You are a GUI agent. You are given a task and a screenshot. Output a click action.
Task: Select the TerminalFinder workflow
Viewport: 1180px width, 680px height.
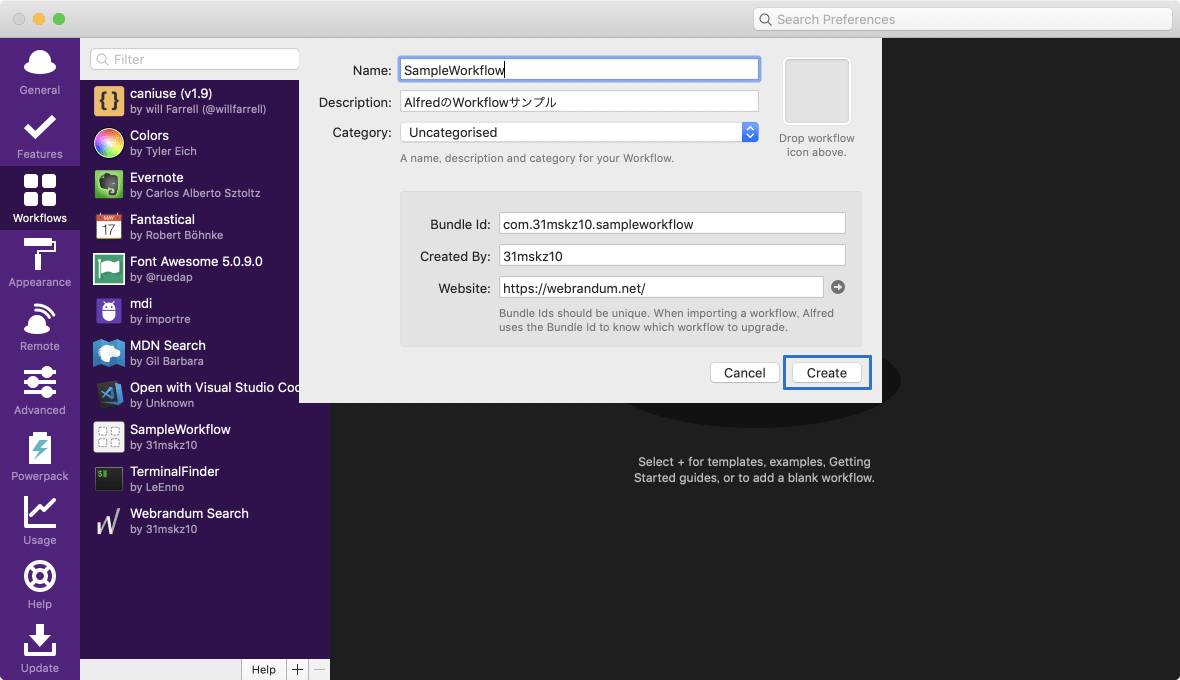(180, 479)
